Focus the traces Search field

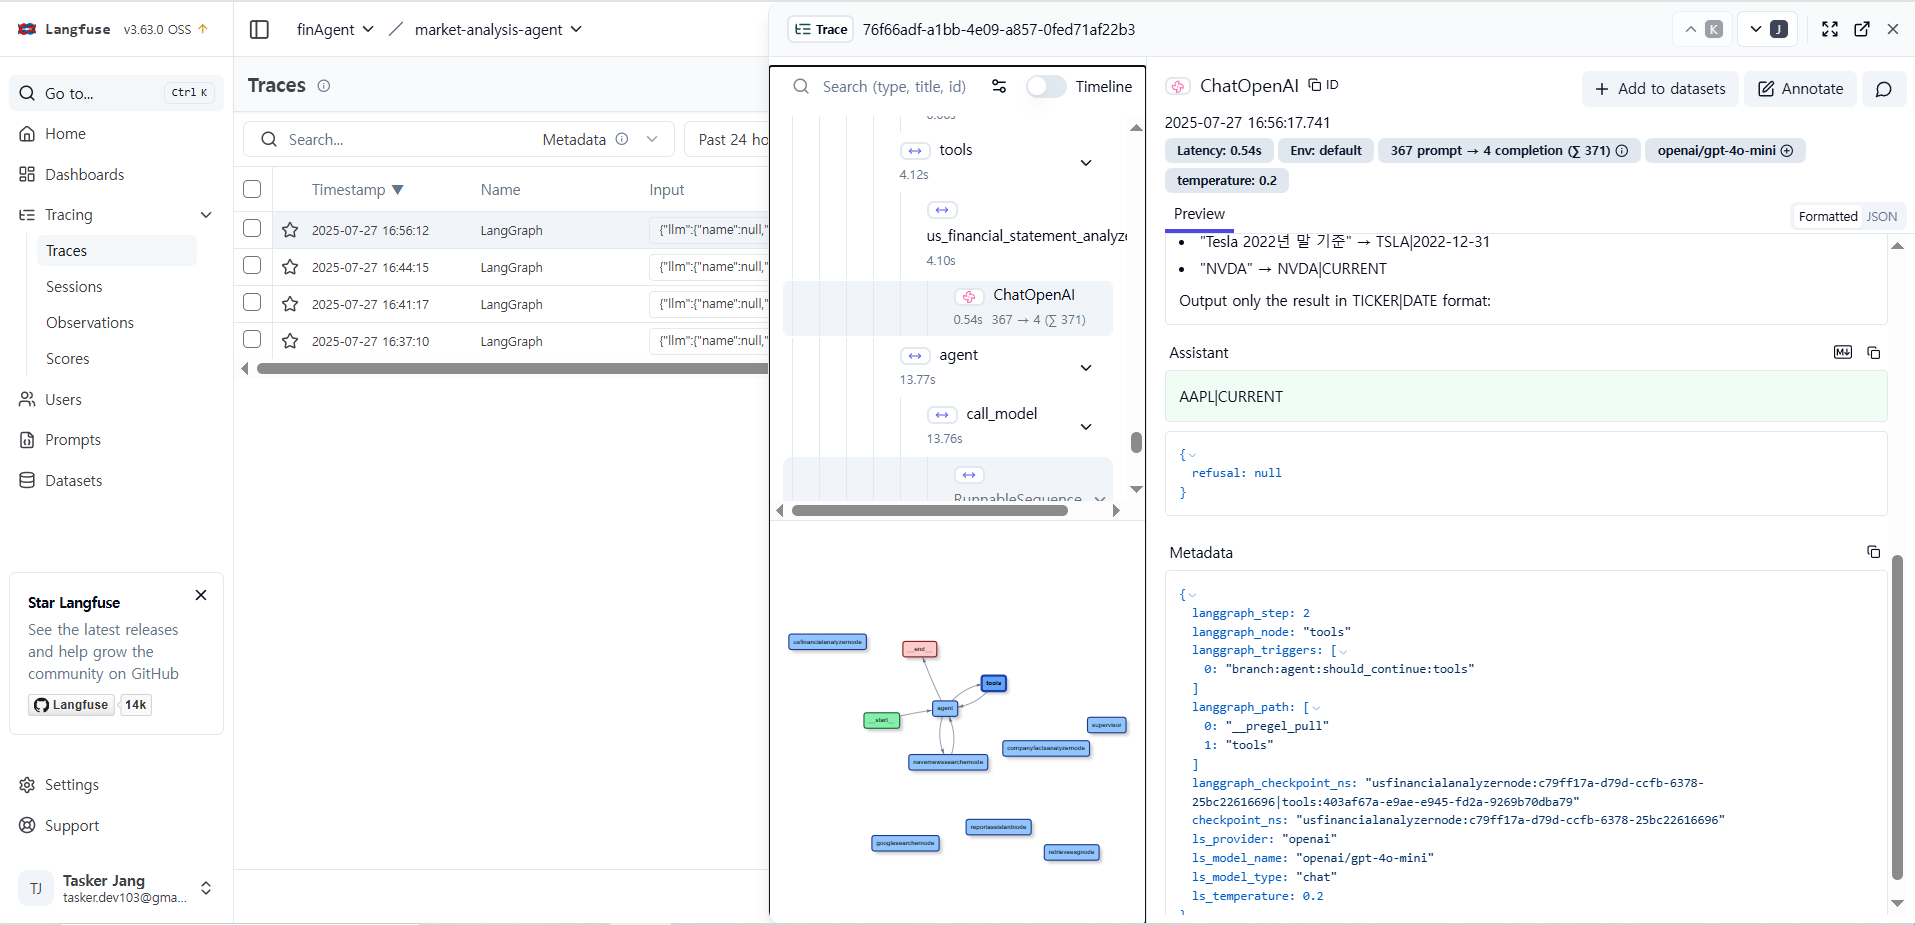(400, 139)
